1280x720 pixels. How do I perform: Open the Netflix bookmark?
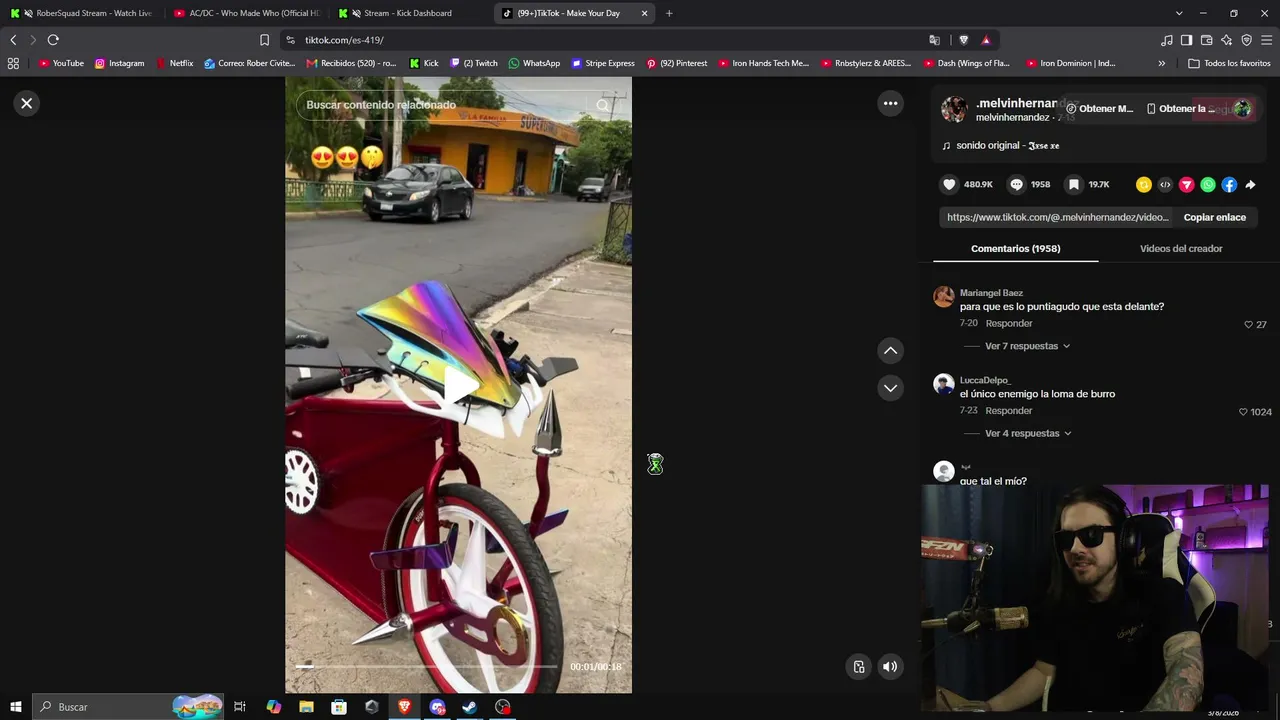tap(174, 63)
